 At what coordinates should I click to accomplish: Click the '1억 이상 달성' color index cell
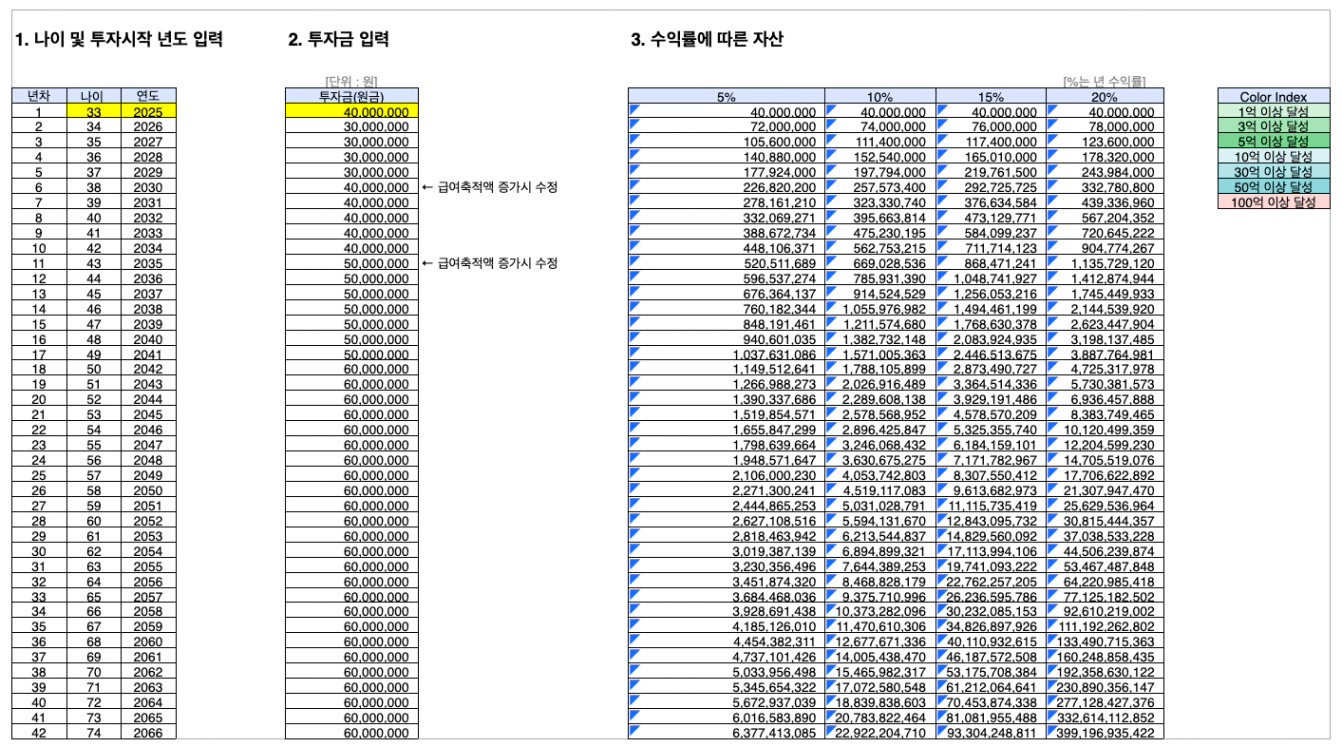pos(1273,112)
